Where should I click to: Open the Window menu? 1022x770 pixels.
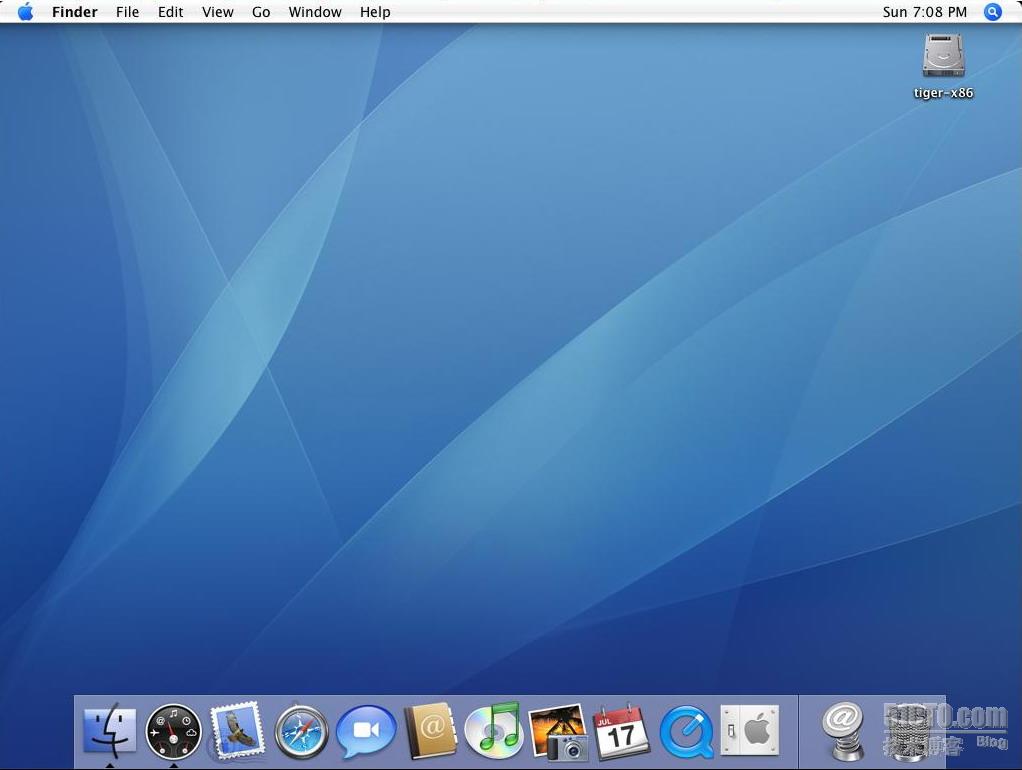tap(315, 12)
